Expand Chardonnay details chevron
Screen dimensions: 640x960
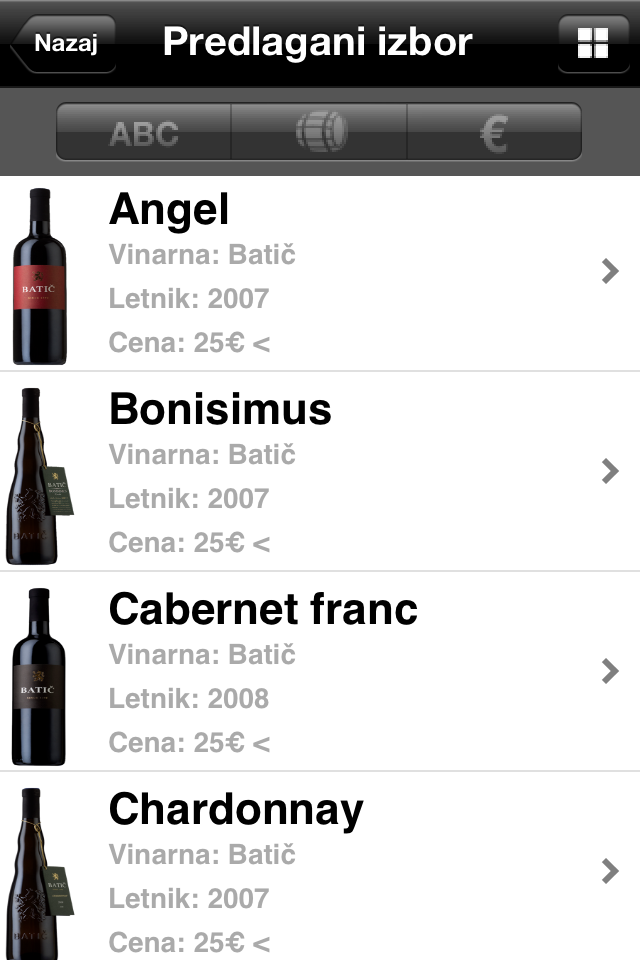pyautogui.click(x=610, y=871)
